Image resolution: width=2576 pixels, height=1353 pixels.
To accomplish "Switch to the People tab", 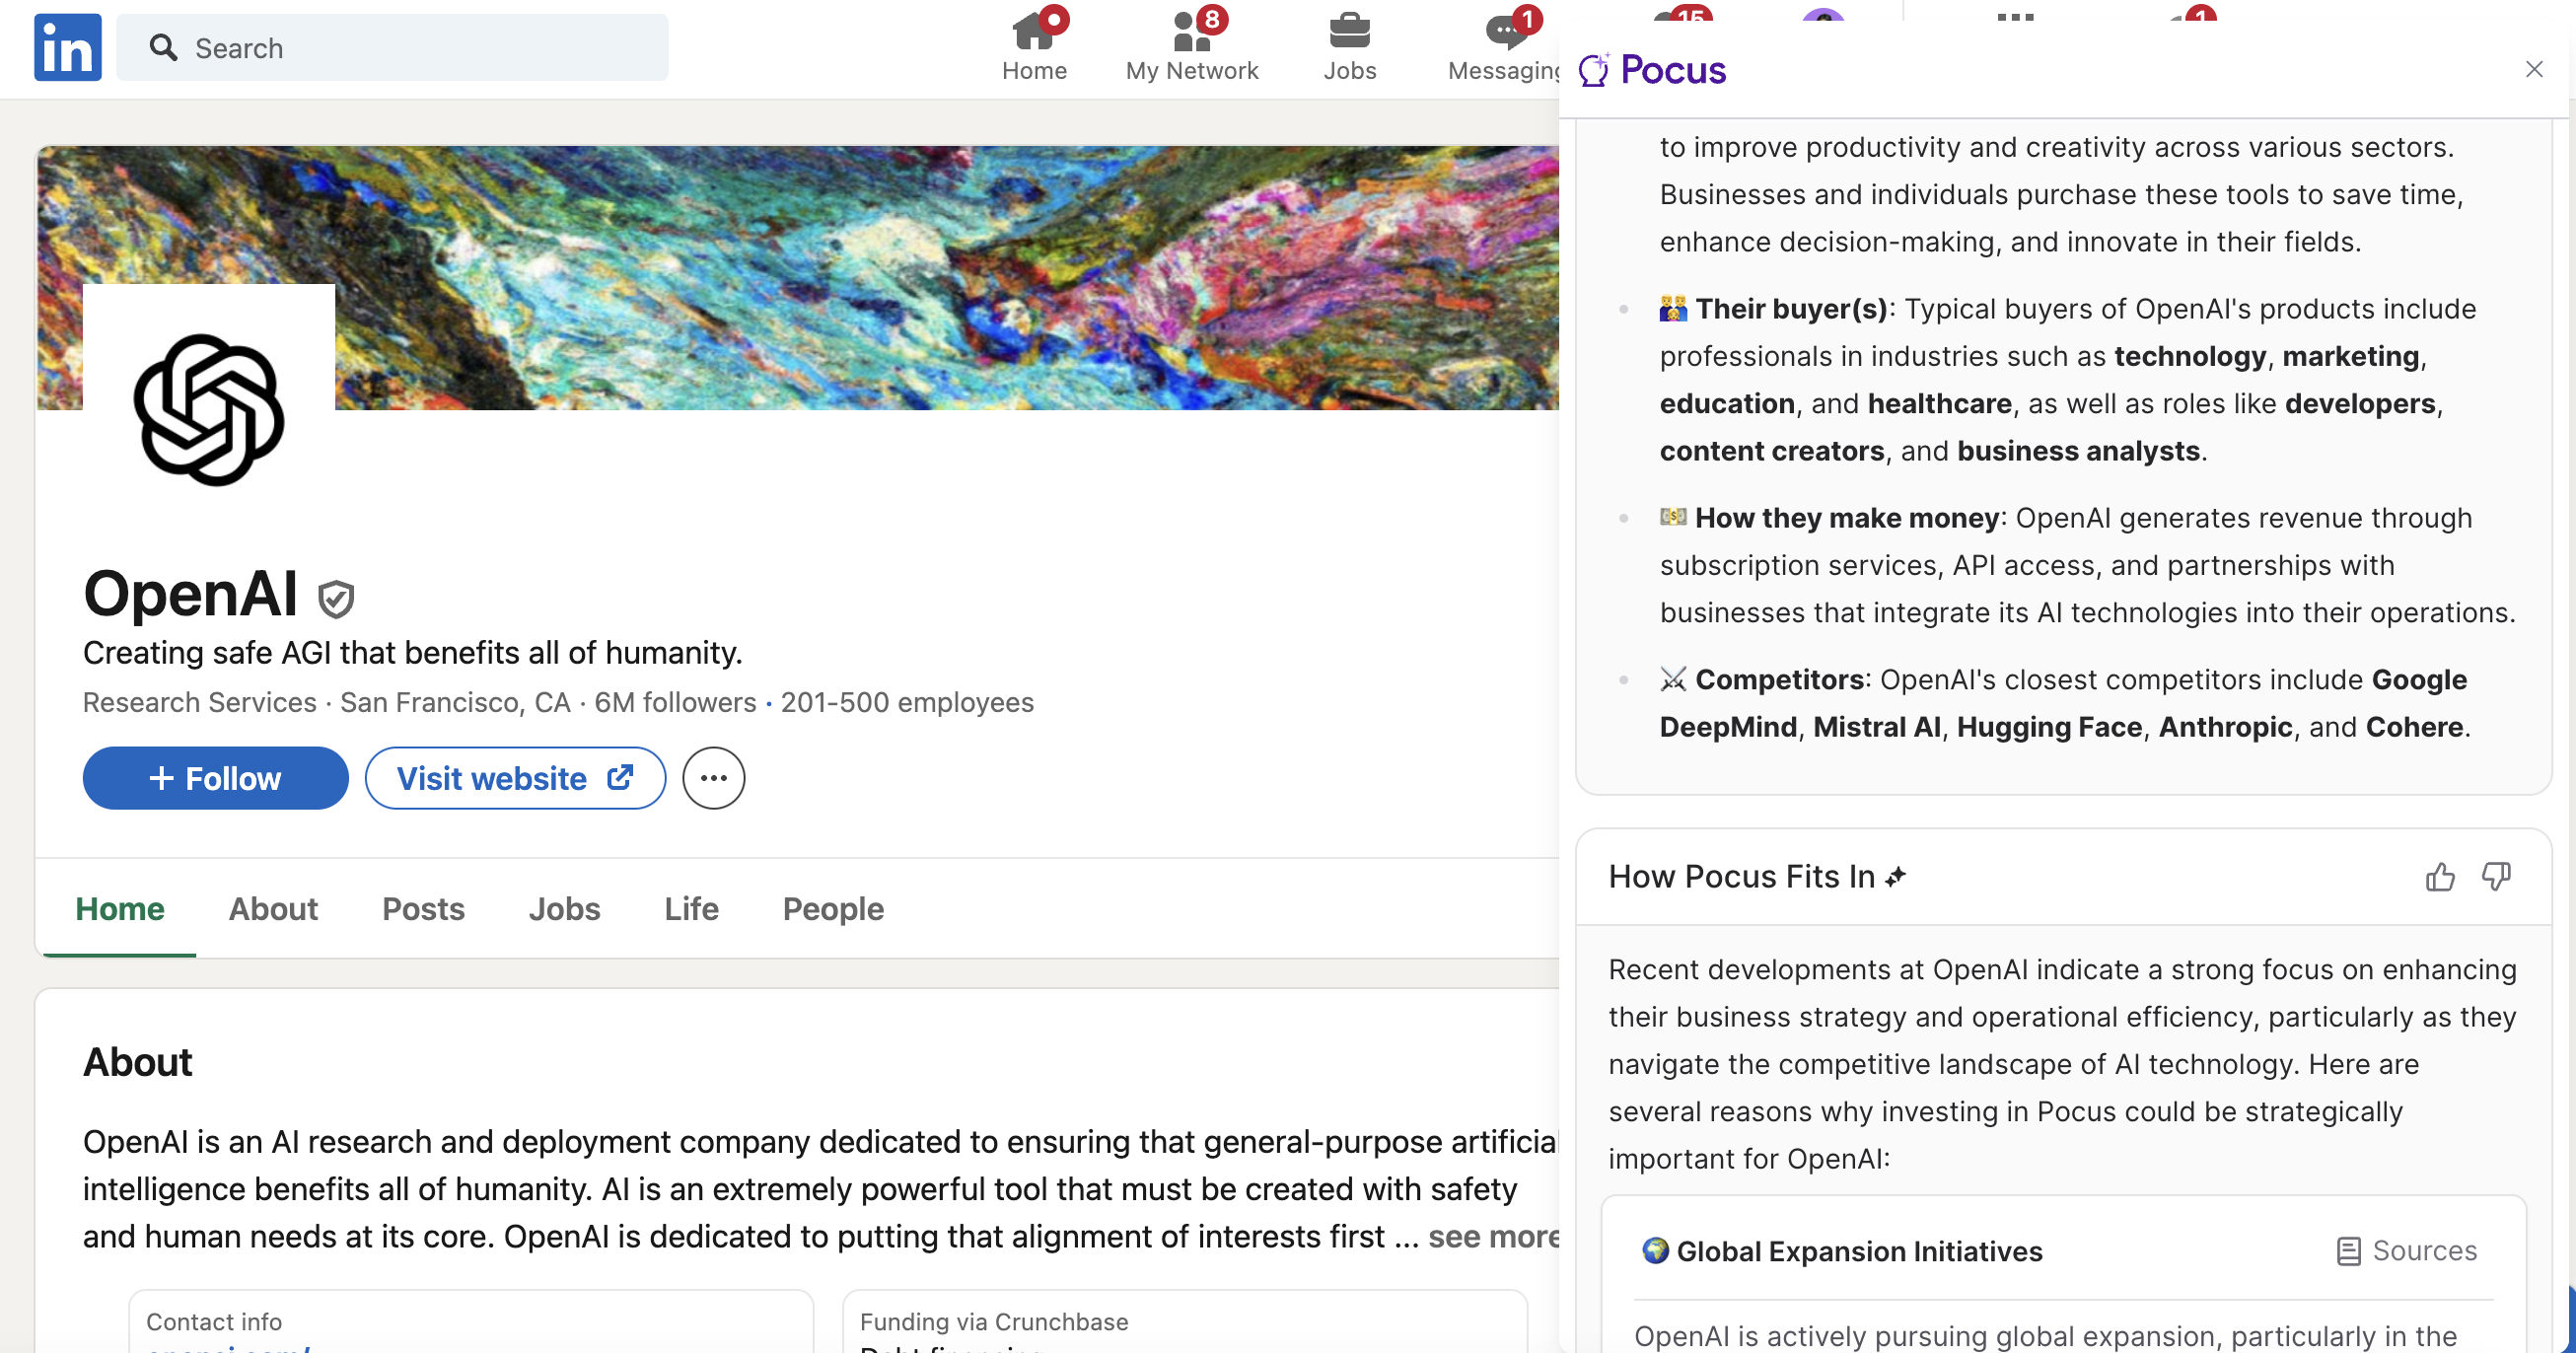I will (x=832, y=908).
